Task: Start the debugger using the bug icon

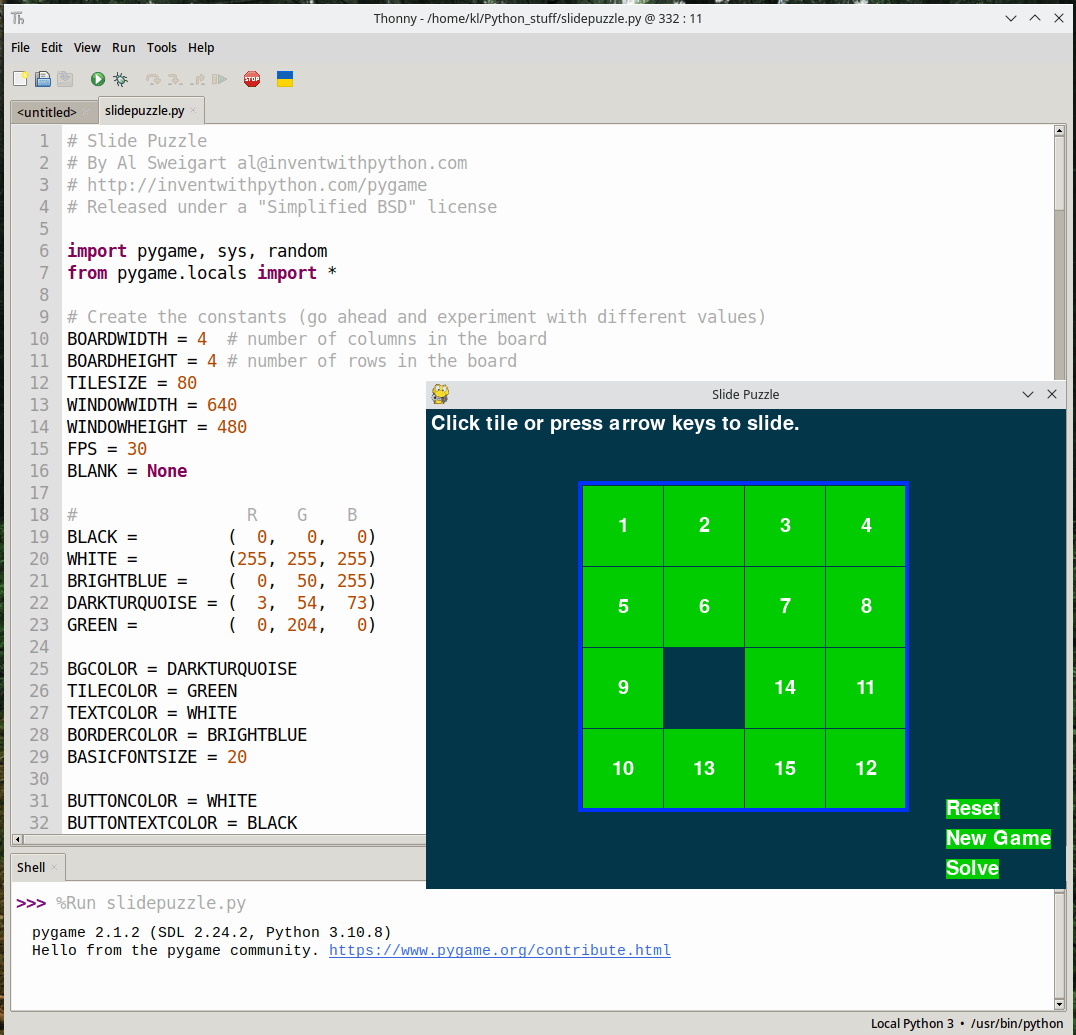Action: point(120,78)
